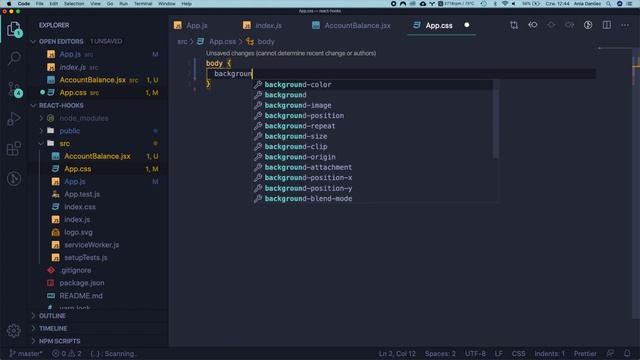The image size is (640, 360).
Task: Change language mode CSS in status bar
Action: pyautogui.click(x=518, y=353)
